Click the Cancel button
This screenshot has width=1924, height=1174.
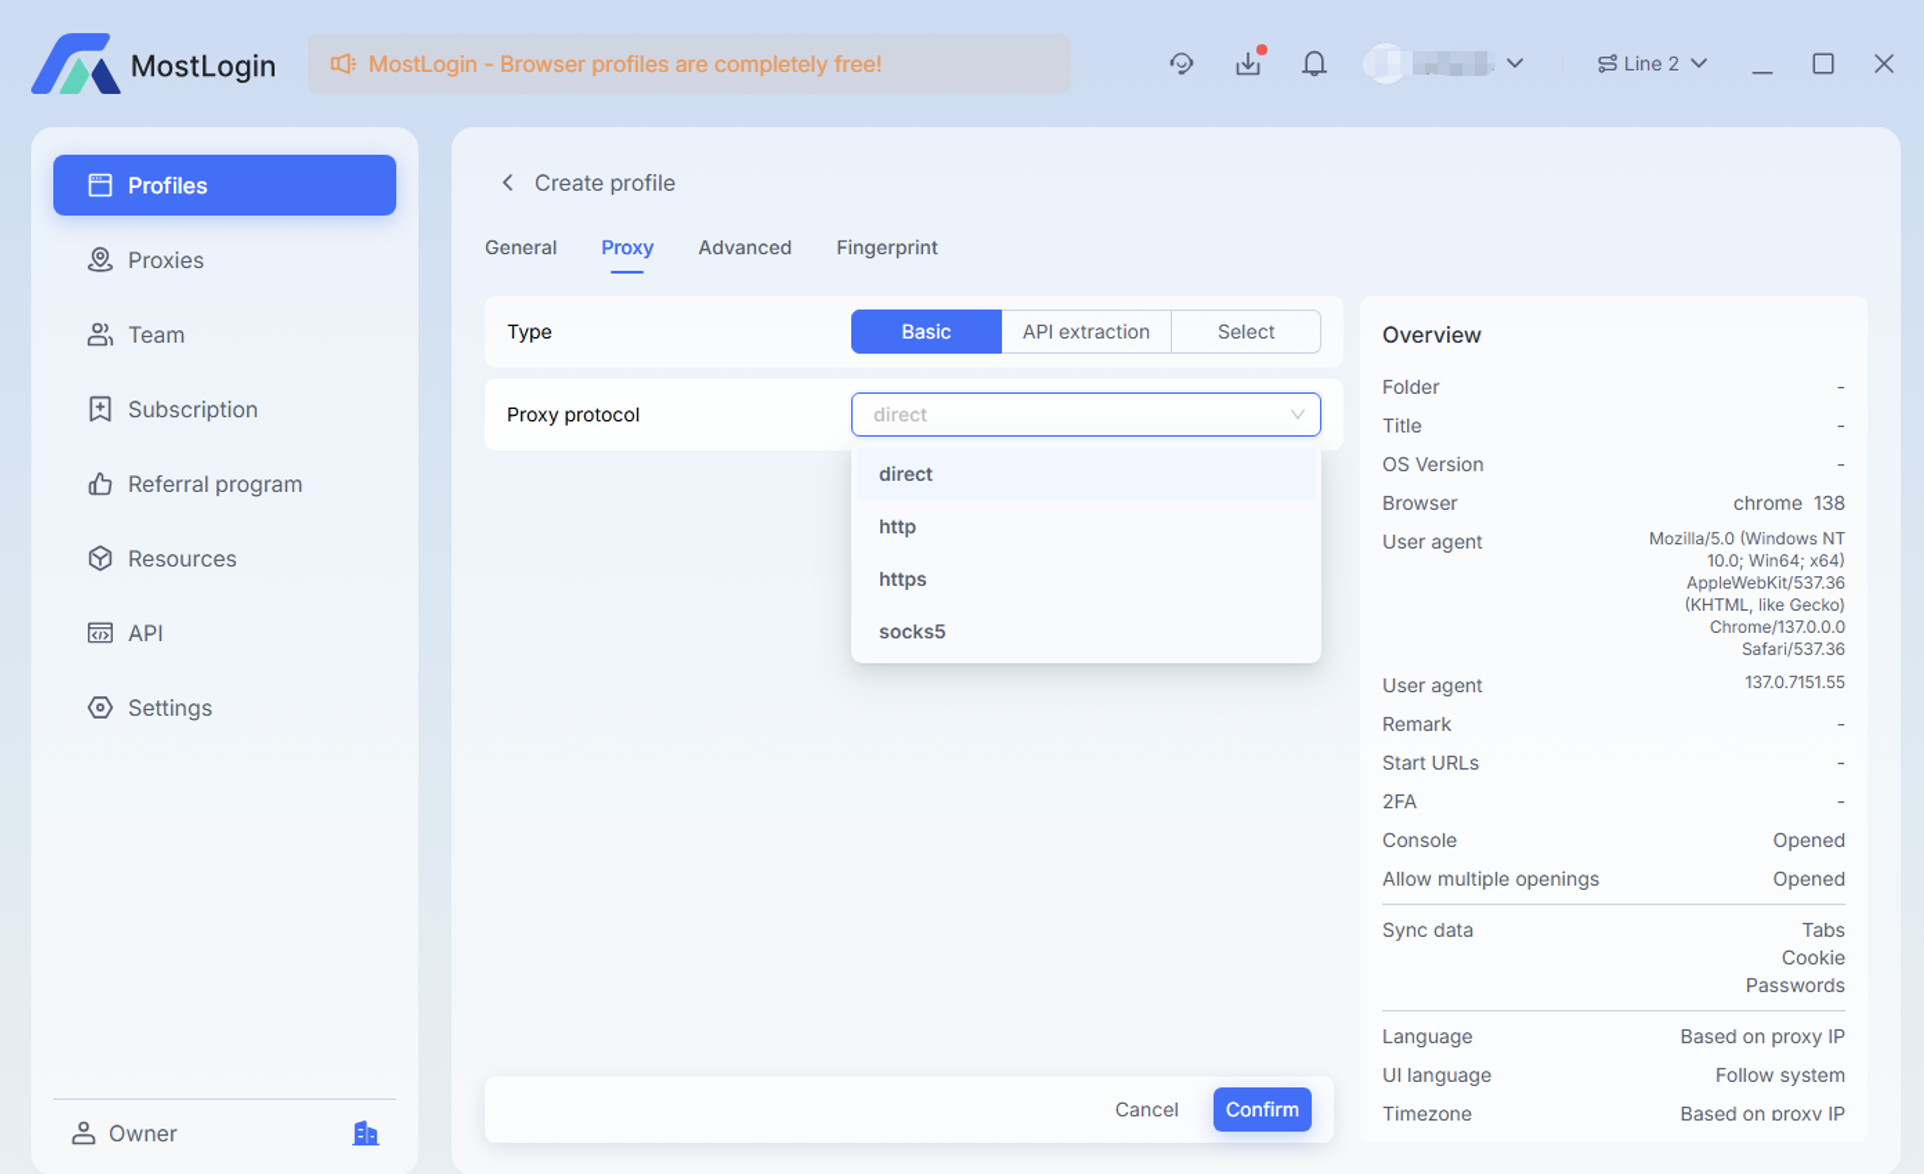(x=1146, y=1109)
